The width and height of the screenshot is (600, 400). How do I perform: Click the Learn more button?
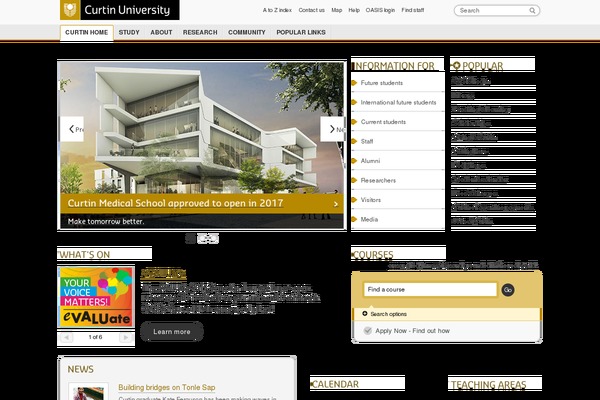coord(172,332)
